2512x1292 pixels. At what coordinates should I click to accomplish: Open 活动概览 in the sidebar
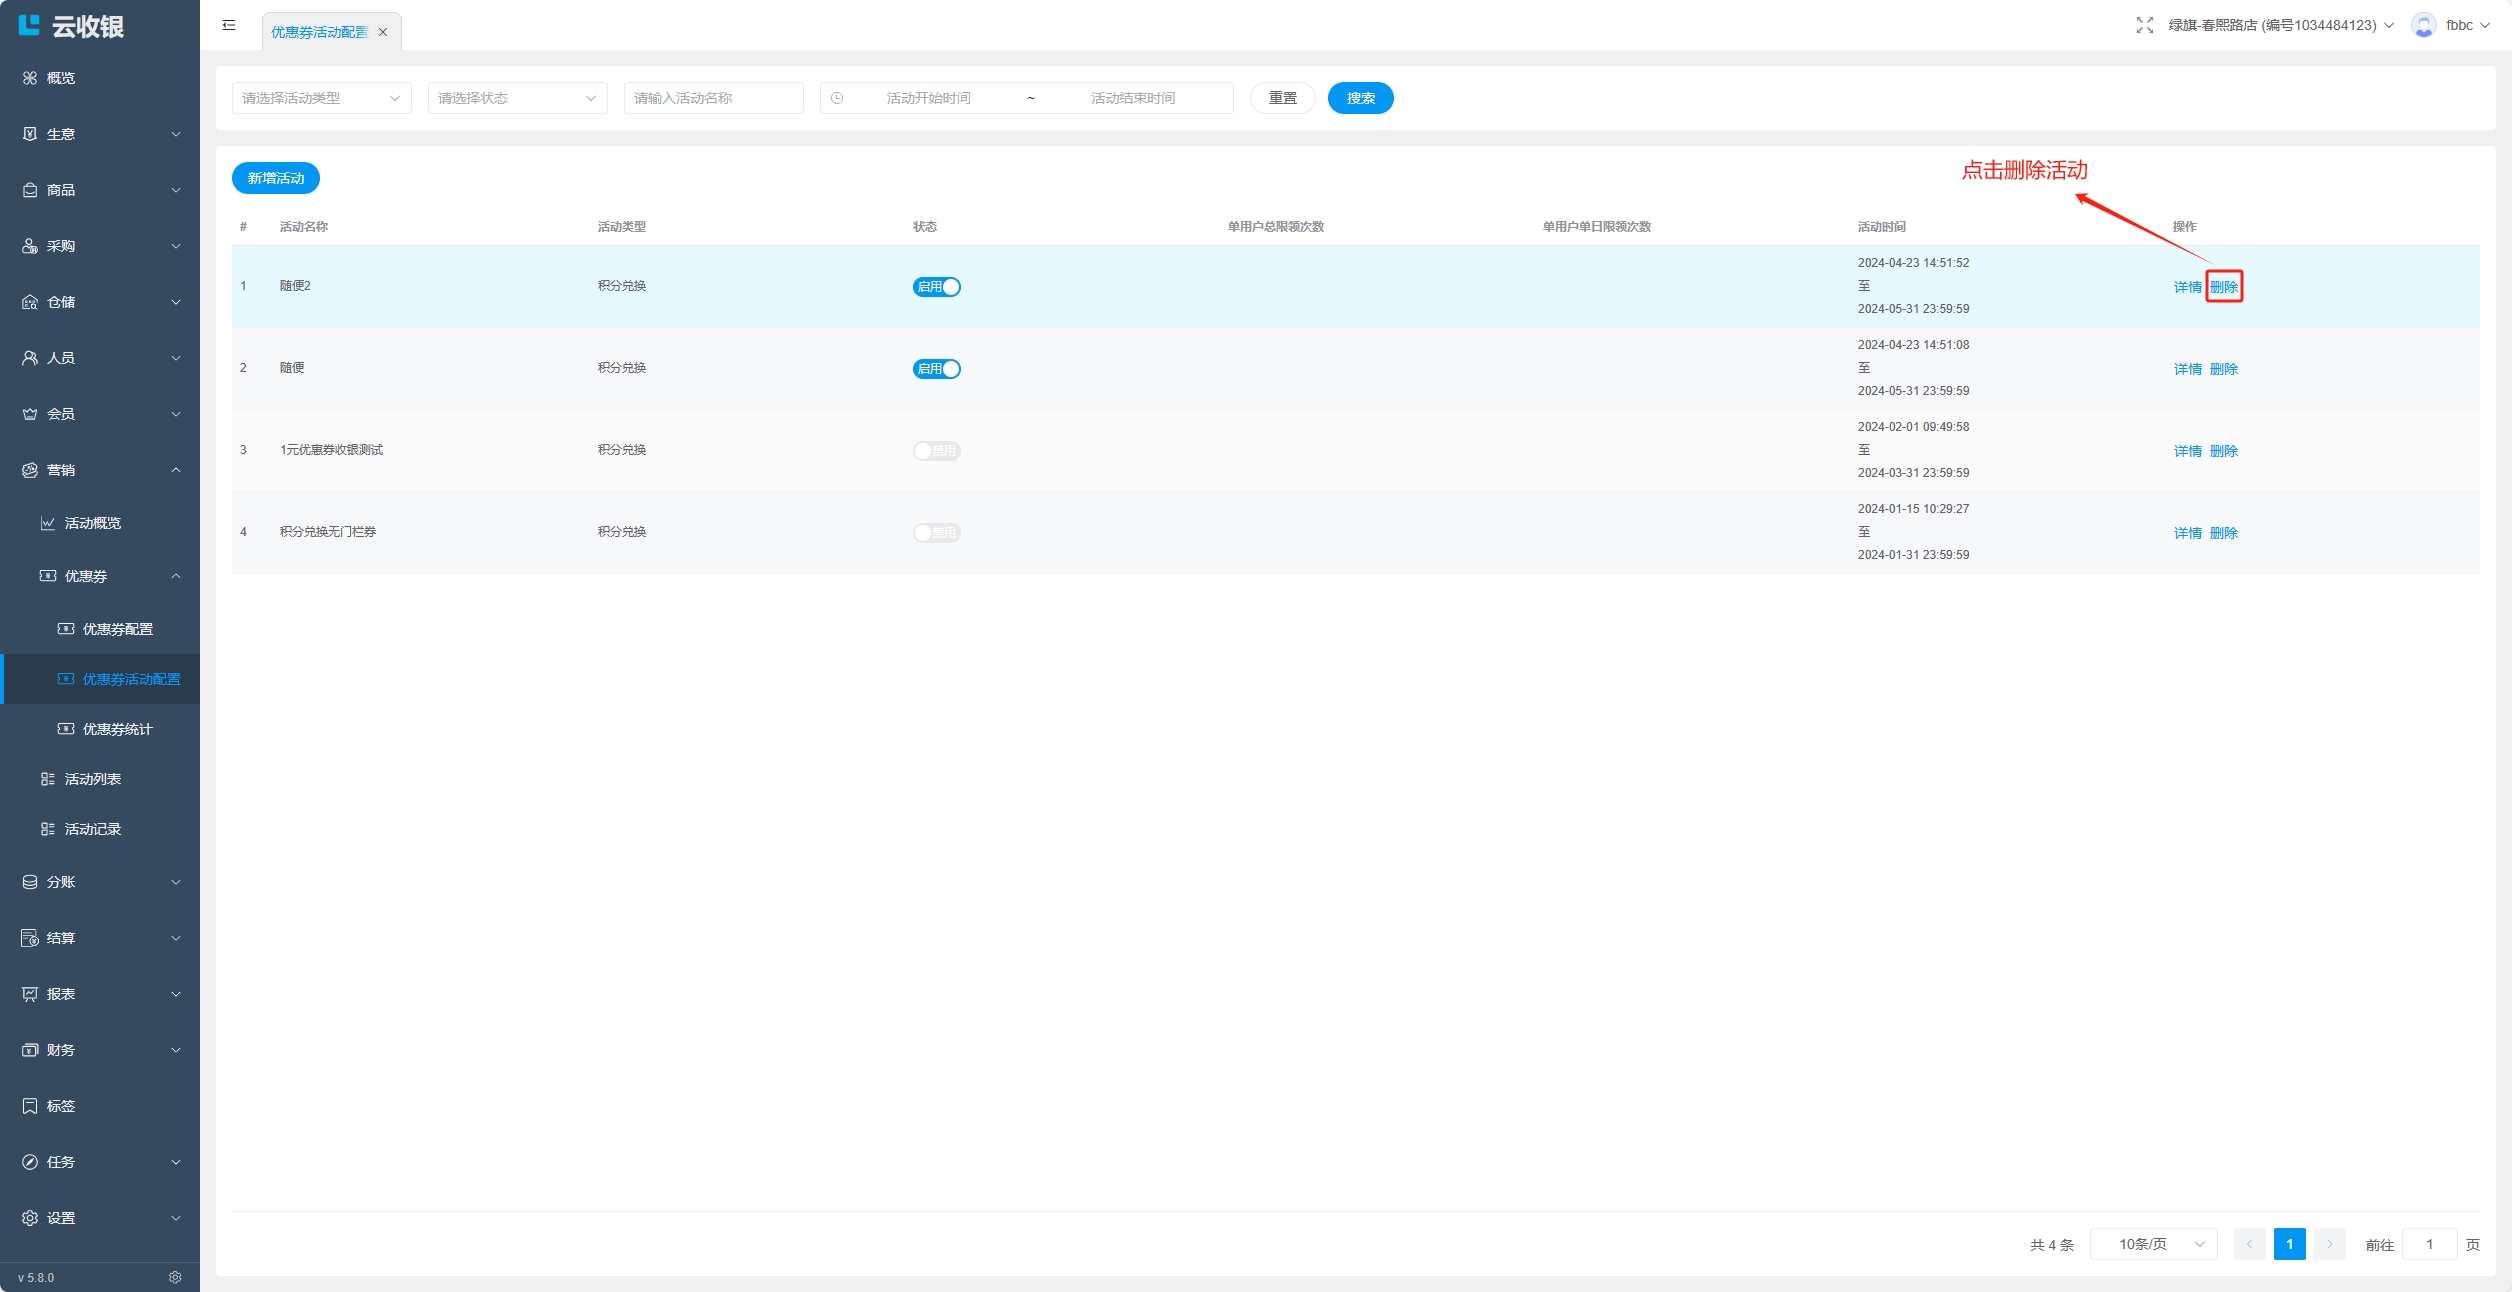pyautogui.click(x=92, y=523)
